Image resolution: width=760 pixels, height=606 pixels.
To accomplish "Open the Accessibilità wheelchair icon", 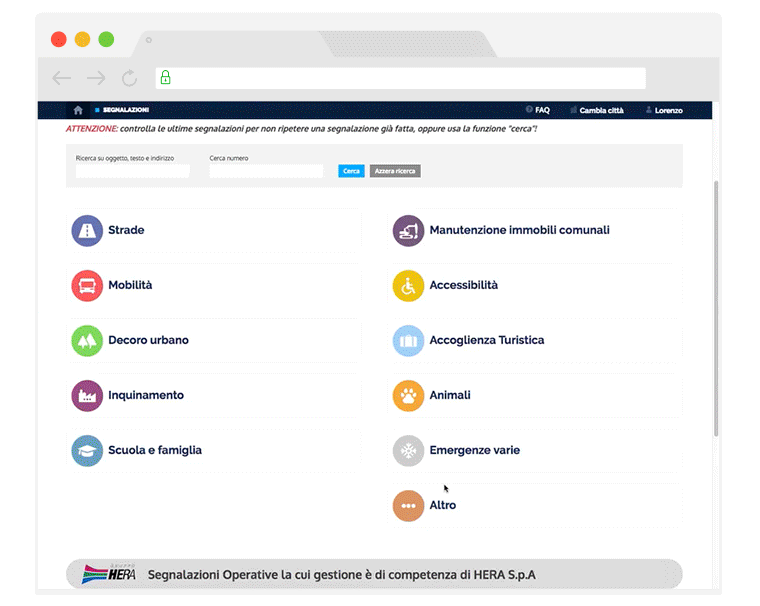I will [x=408, y=286].
